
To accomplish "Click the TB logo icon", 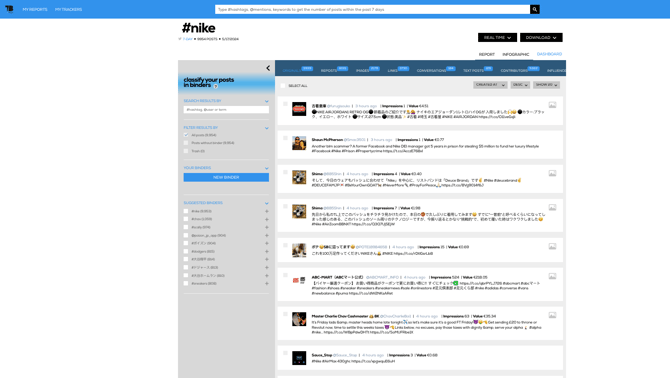I will tap(9, 9).
